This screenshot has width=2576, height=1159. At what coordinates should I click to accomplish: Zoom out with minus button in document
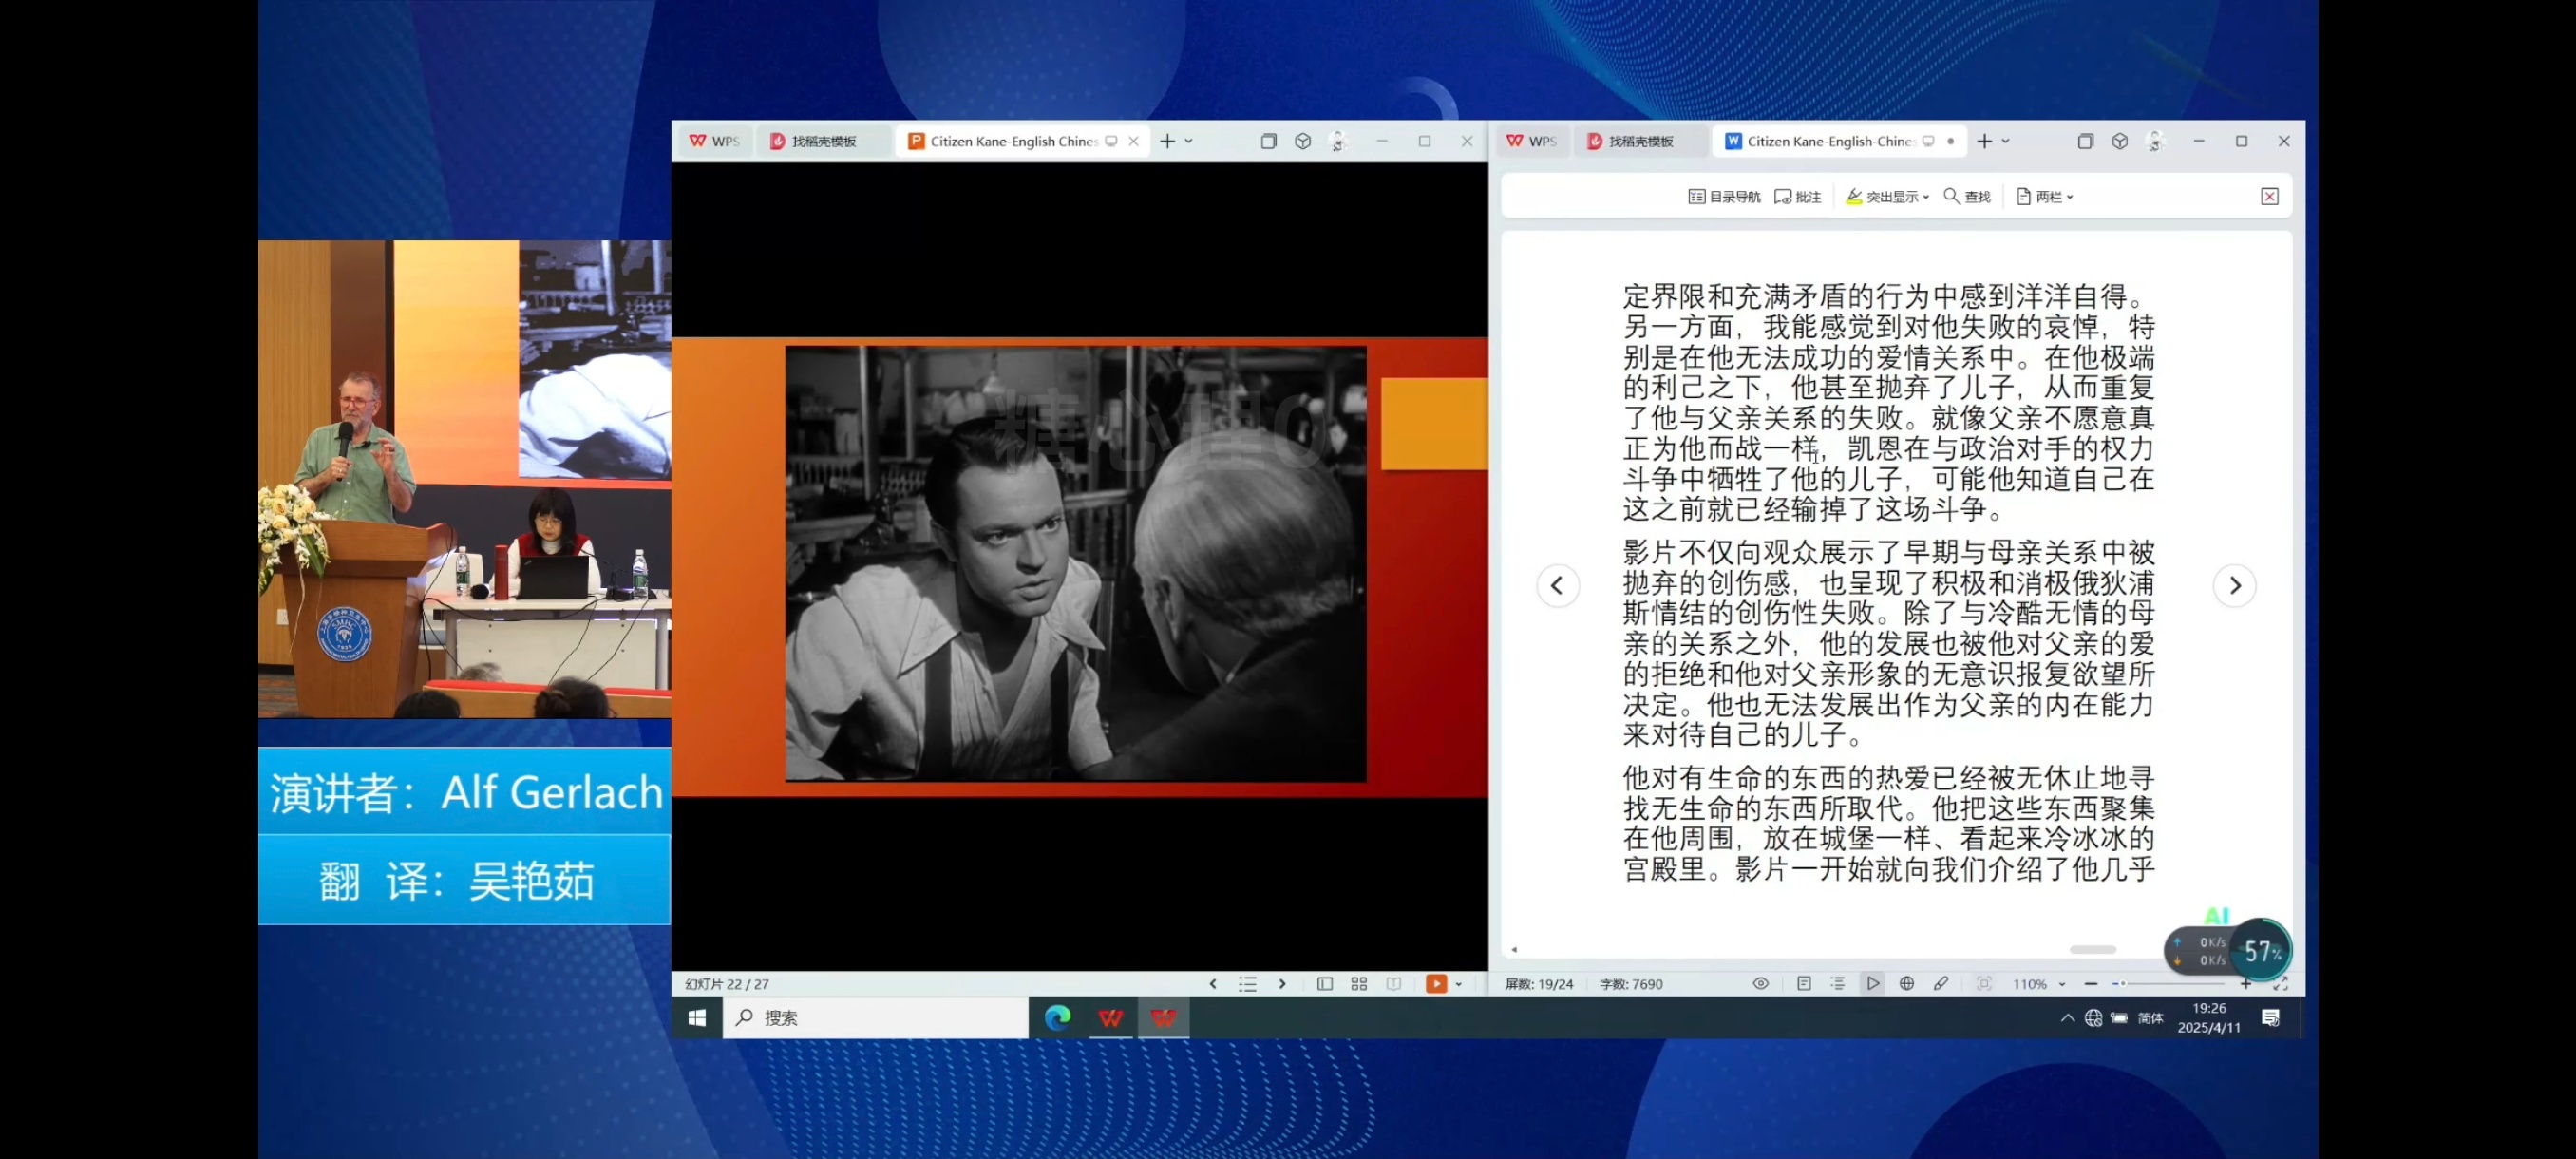pos(2091,984)
